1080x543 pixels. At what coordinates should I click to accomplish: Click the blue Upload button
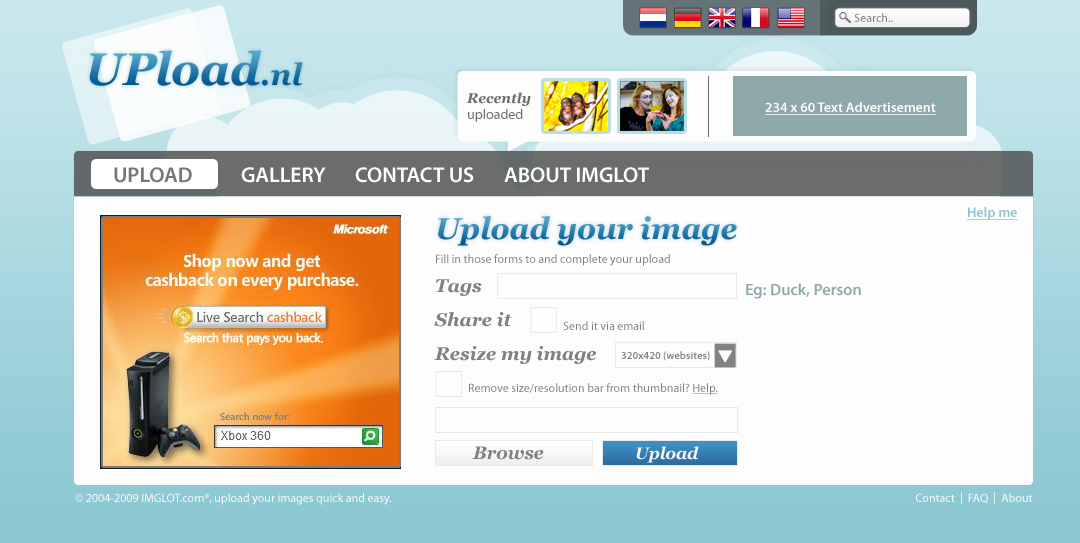click(x=669, y=453)
